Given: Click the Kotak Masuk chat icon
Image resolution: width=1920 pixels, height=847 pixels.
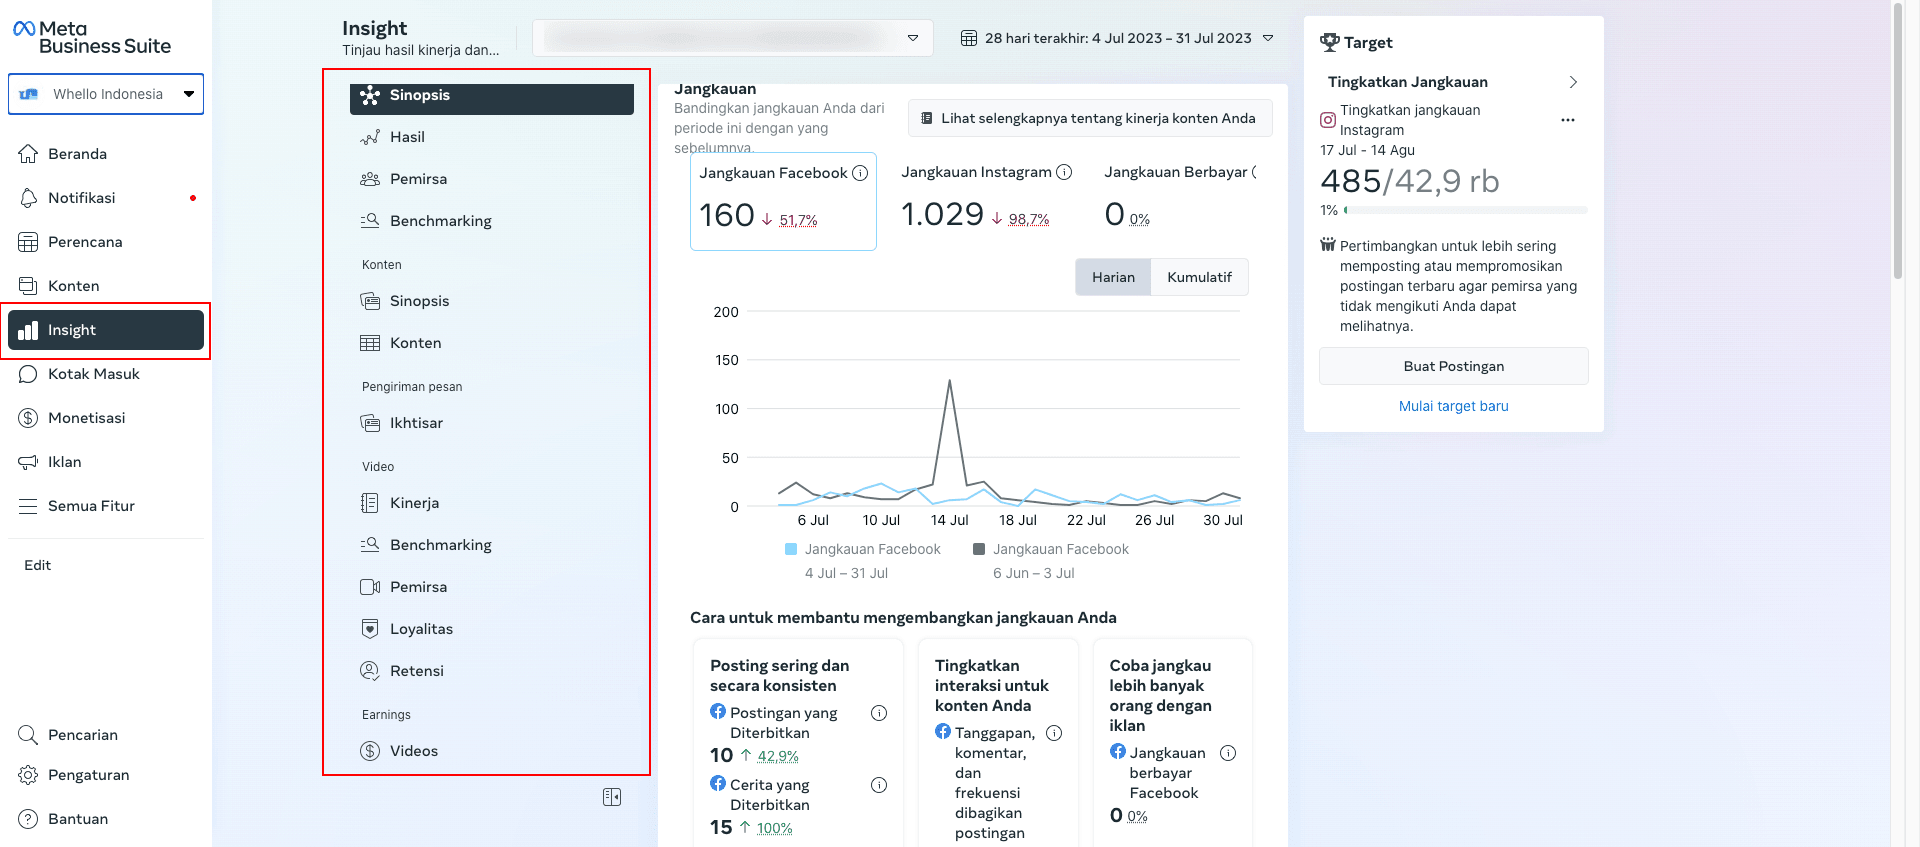Looking at the screenshot, I should click(28, 374).
